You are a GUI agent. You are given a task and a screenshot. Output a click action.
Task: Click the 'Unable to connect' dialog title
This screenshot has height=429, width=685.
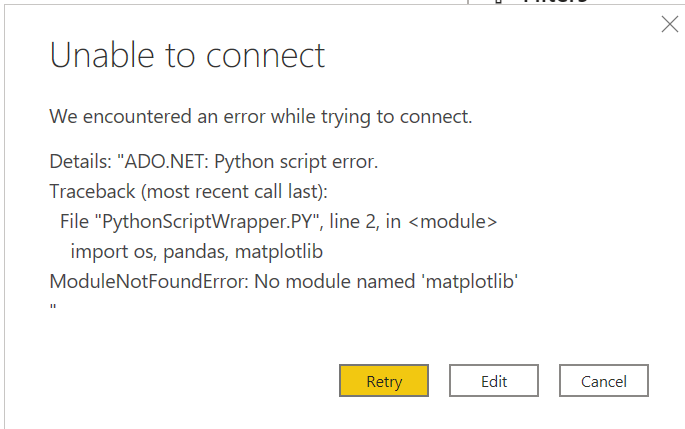(x=187, y=55)
